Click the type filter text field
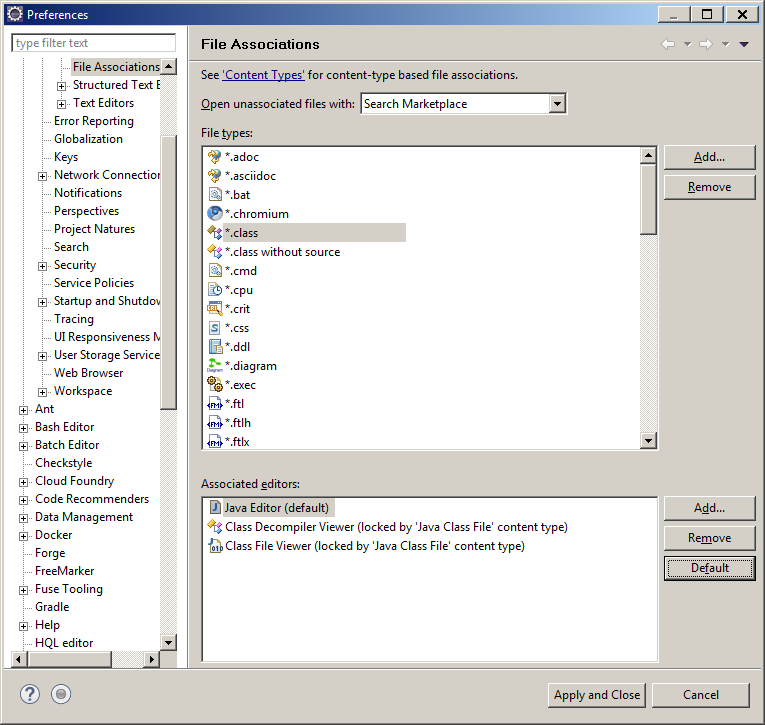The image size is (765, 725). pyautogui.click(x=93, y=43)
